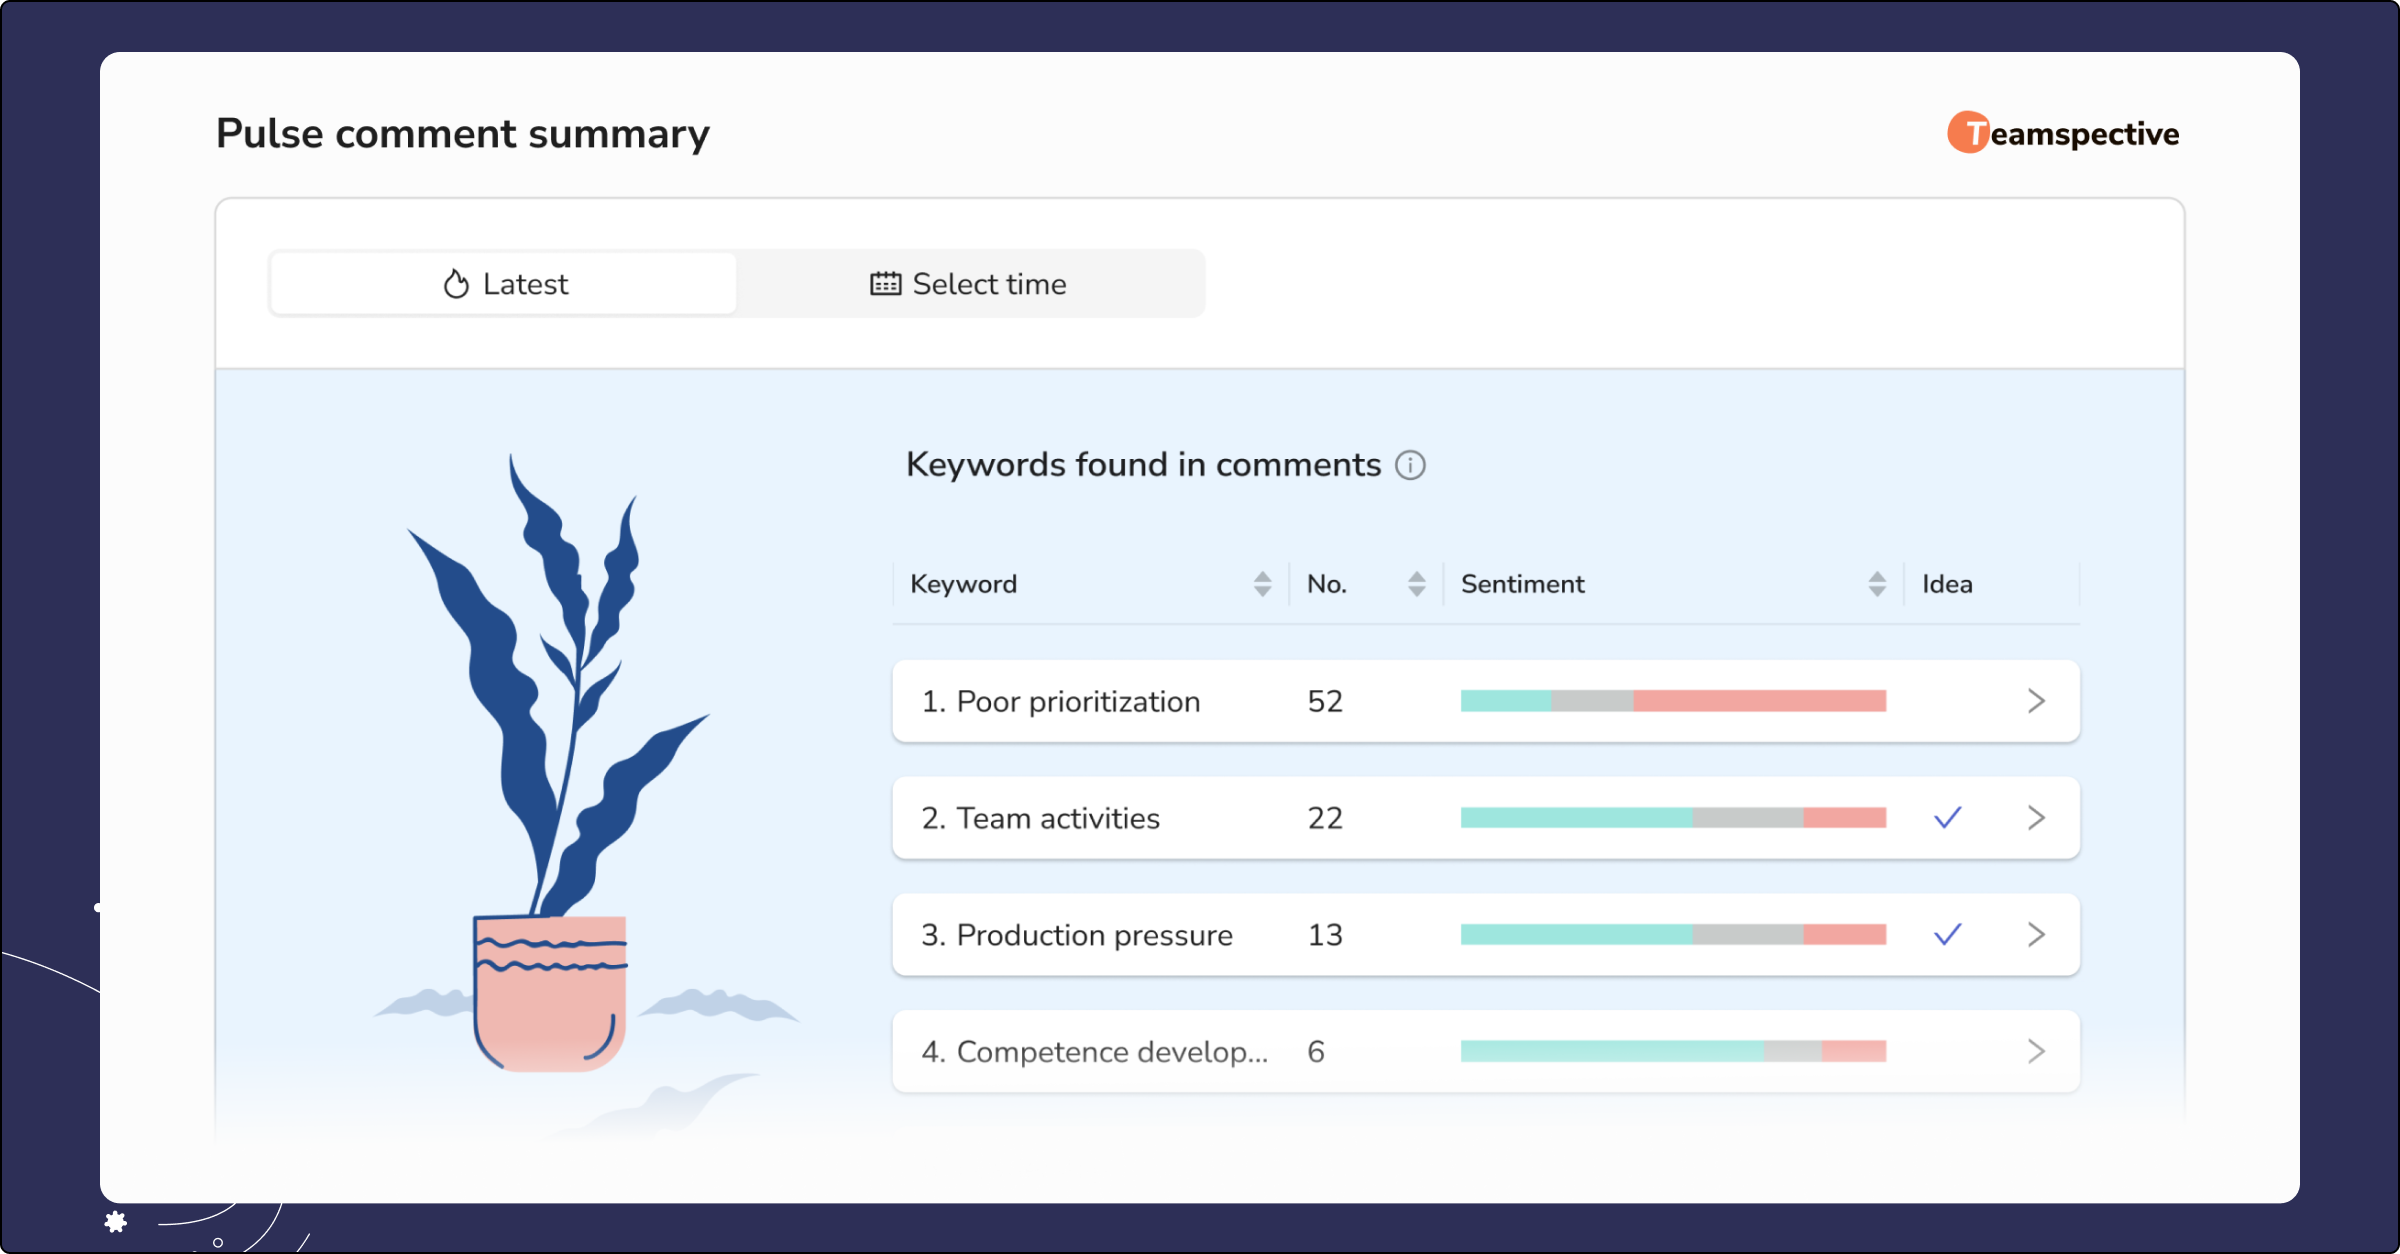Open the Team activities keyword details chevron
The height and width of the screenshot is (1254, 2400).
2036,817
